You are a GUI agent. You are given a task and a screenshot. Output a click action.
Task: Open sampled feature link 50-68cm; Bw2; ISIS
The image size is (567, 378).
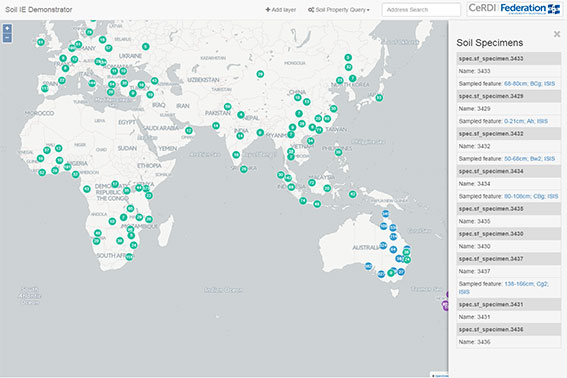click(529, 159)
